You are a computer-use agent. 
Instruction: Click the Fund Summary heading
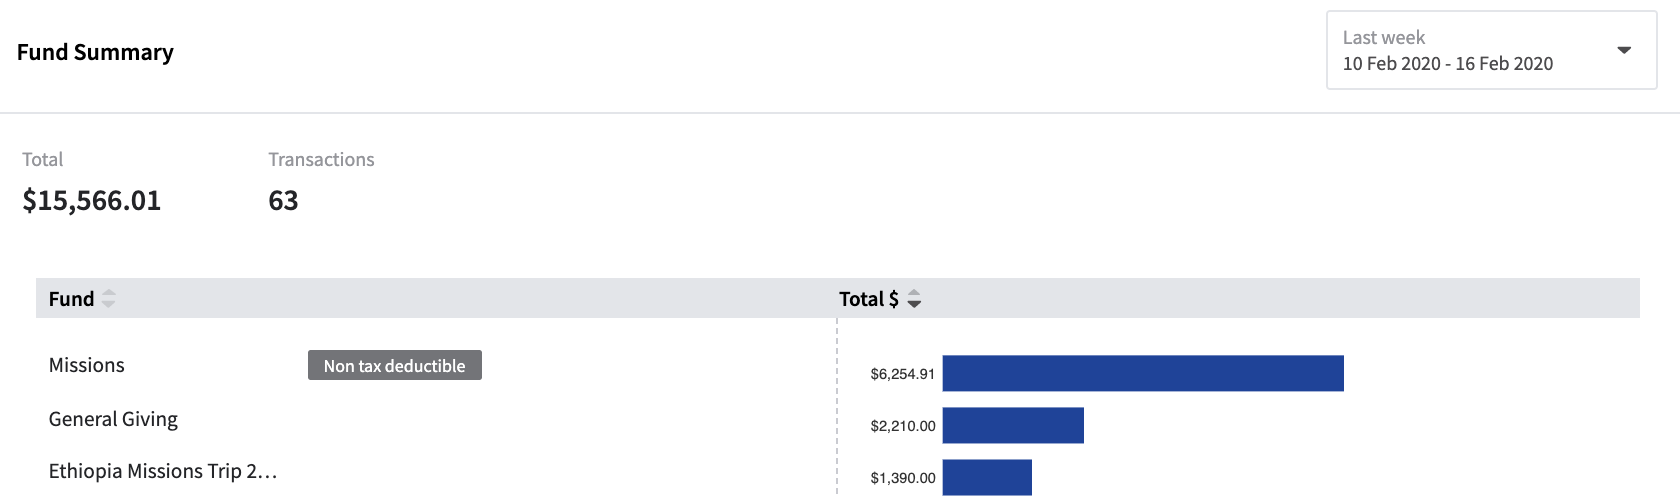pos(95,52)
